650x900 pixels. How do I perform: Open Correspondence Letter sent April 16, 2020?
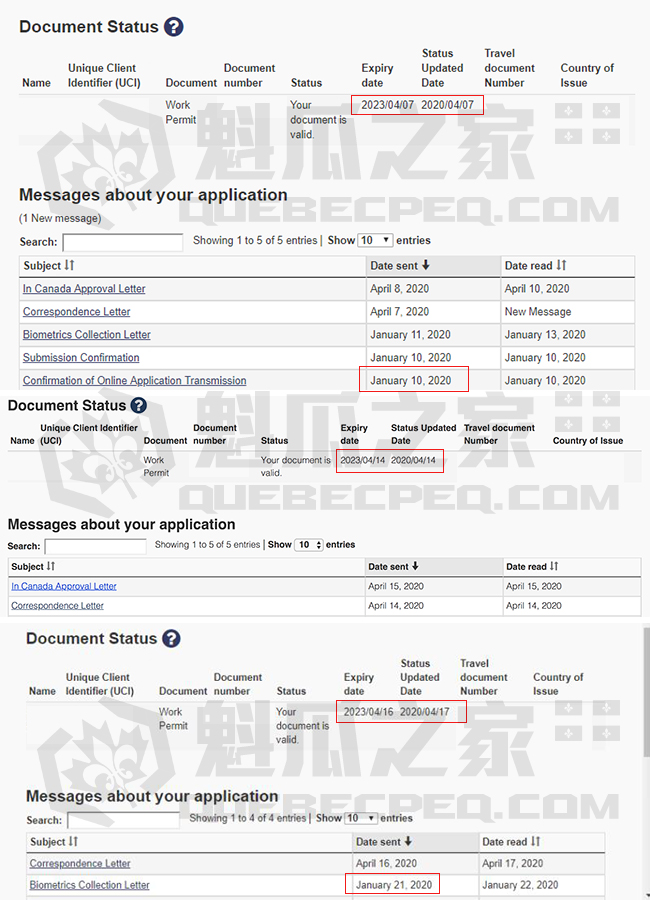tap(80, 863)
